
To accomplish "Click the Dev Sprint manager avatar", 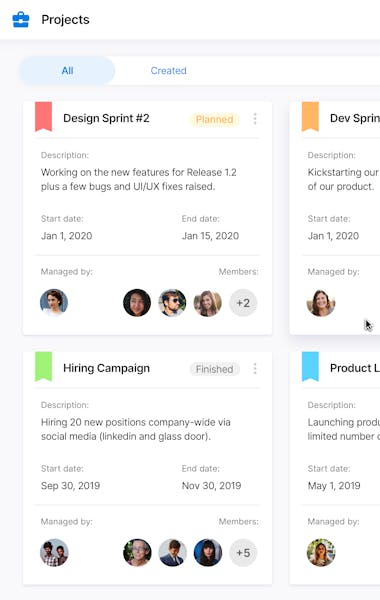I will pos(321,303).
